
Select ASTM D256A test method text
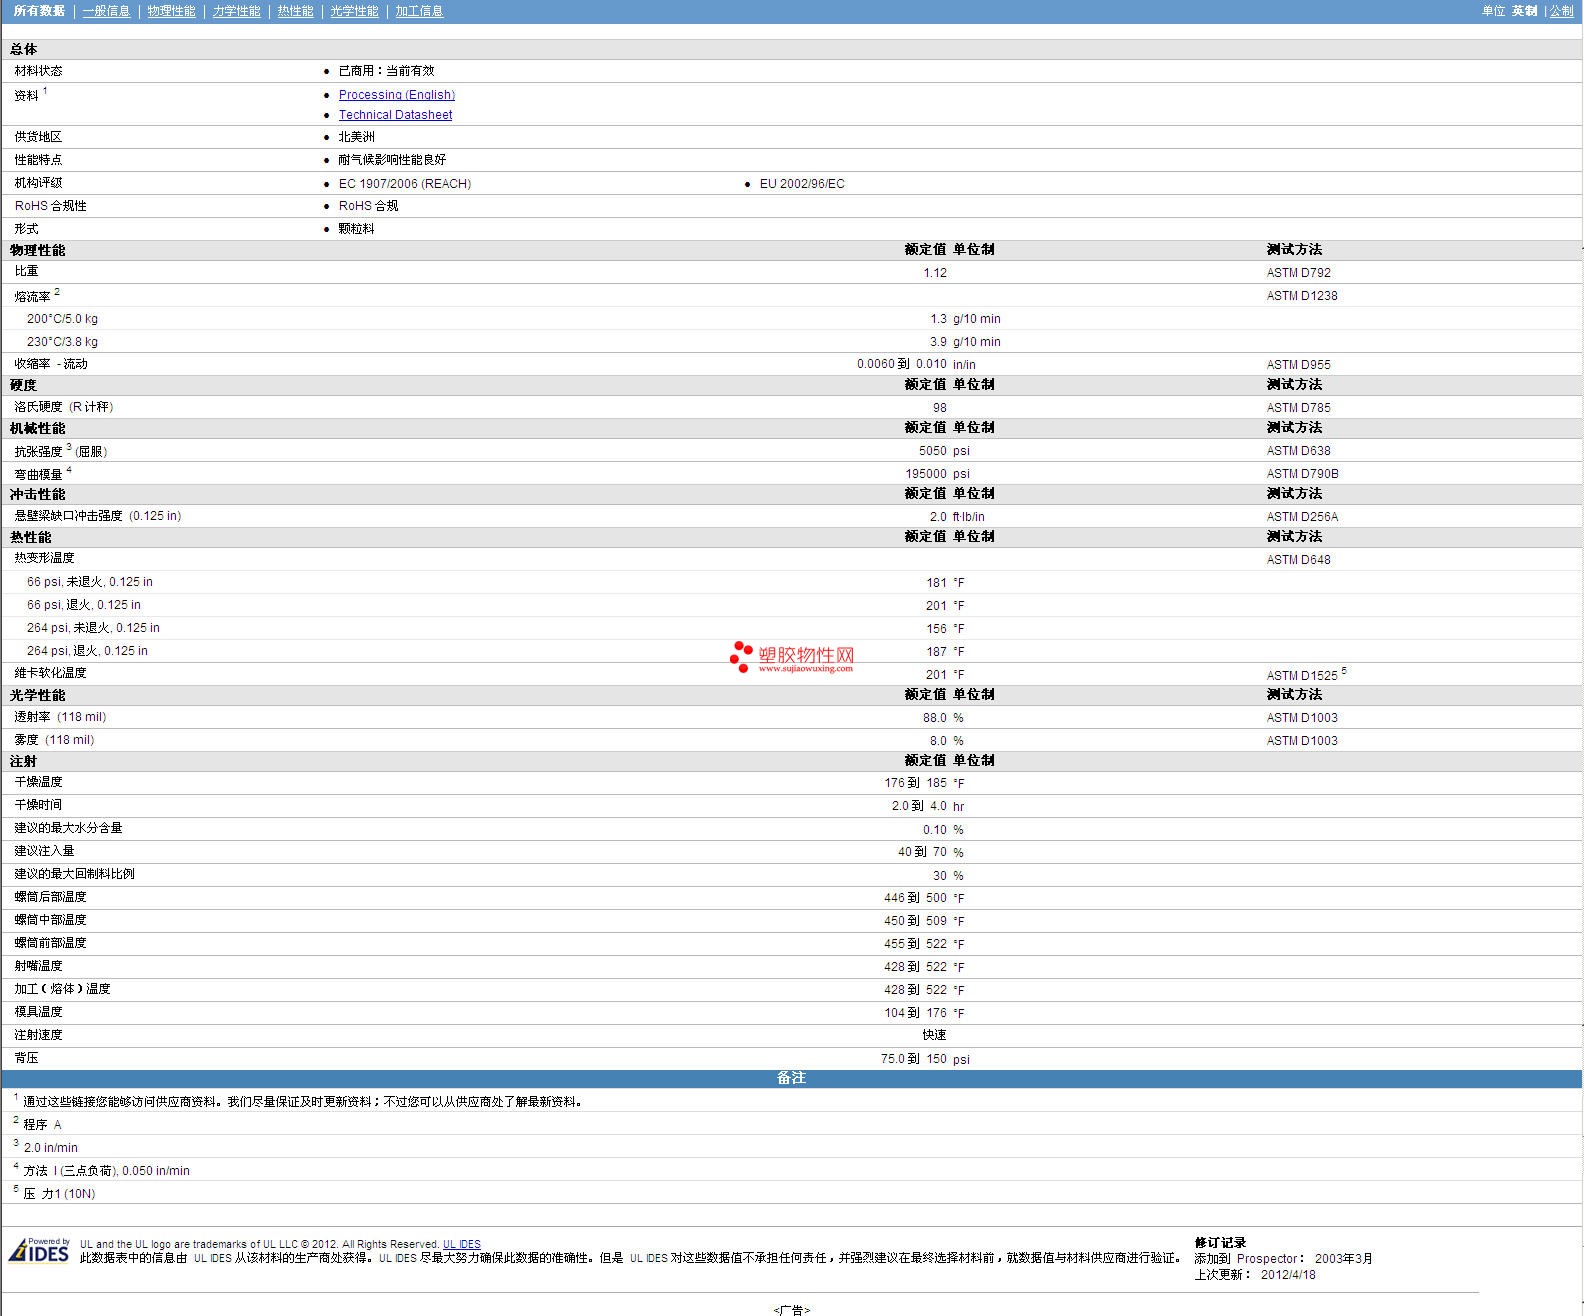click(1302, 517)
